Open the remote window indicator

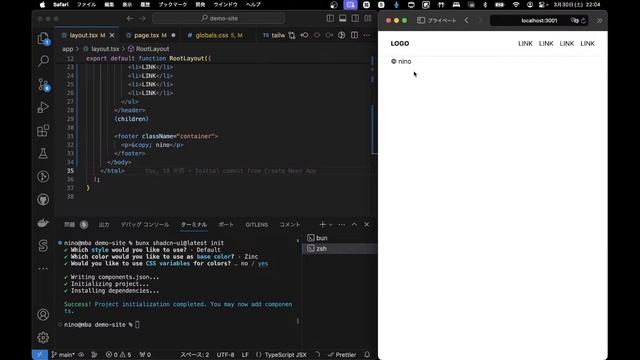click(x=39, y=355)
